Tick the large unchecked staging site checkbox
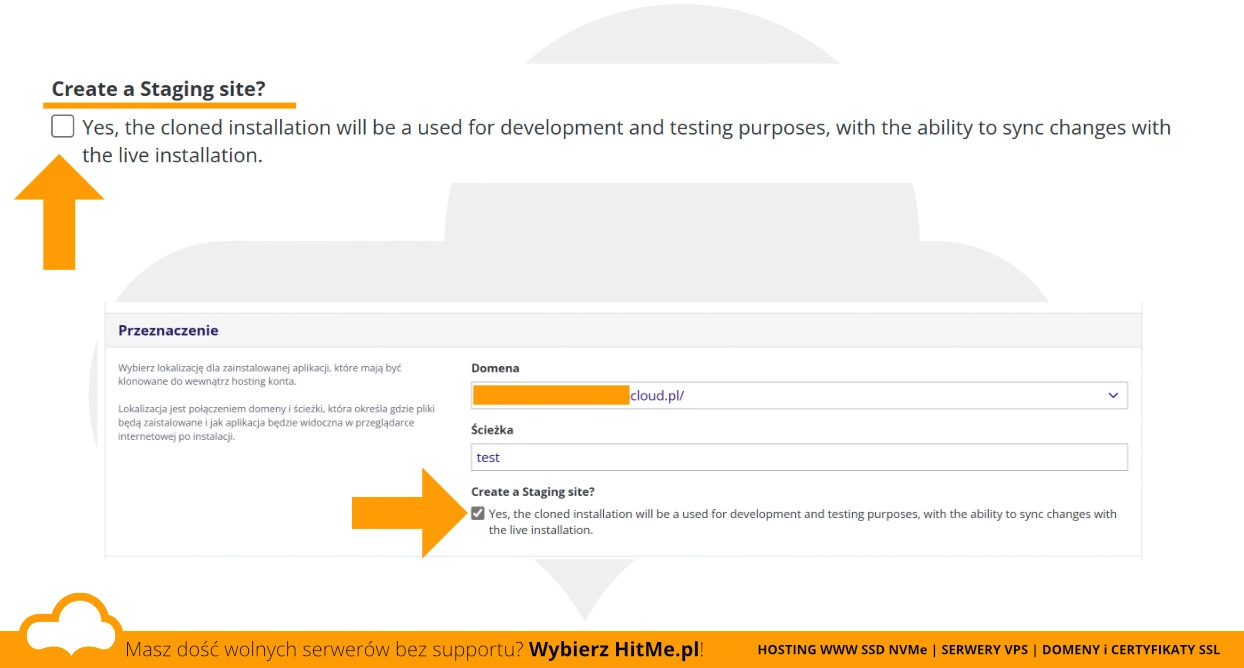 click(x=63, y=126)
